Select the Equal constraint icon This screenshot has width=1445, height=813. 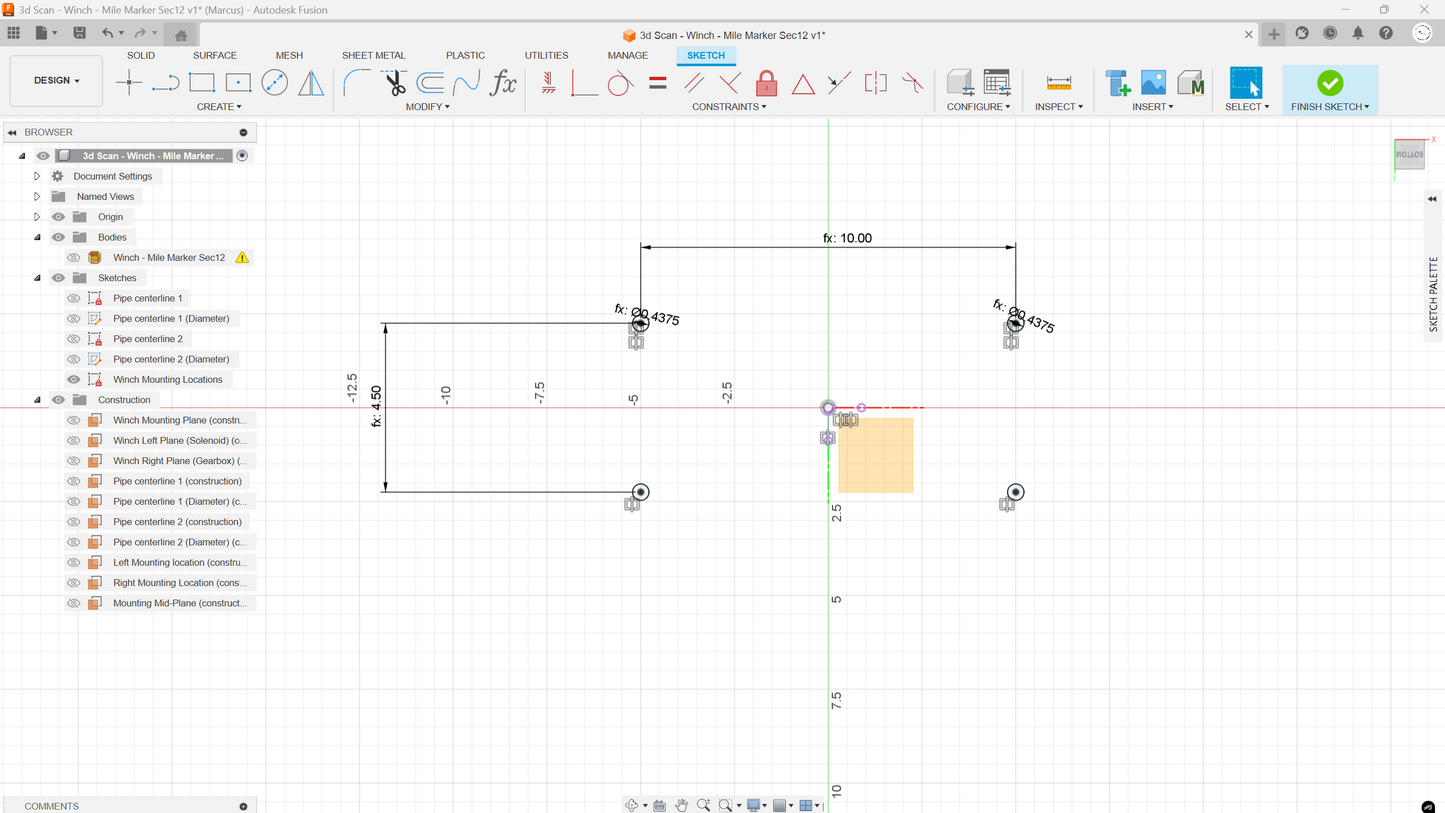point(657,84)
